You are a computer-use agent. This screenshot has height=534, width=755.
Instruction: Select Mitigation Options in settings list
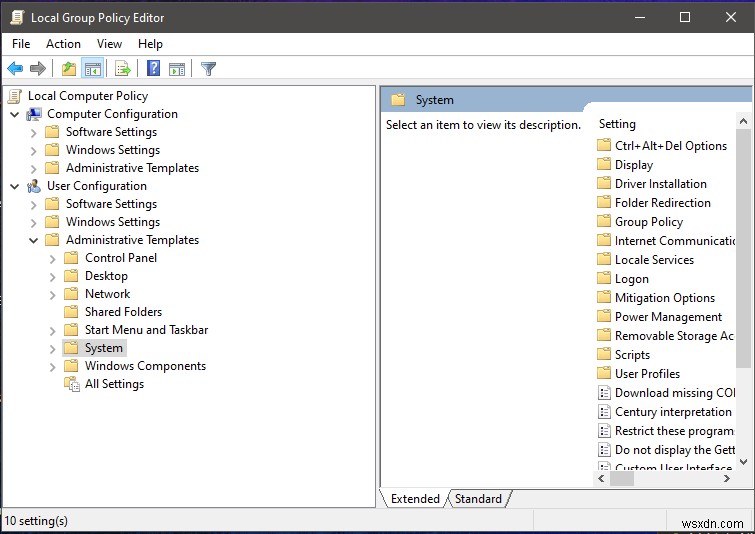(665, 298)
